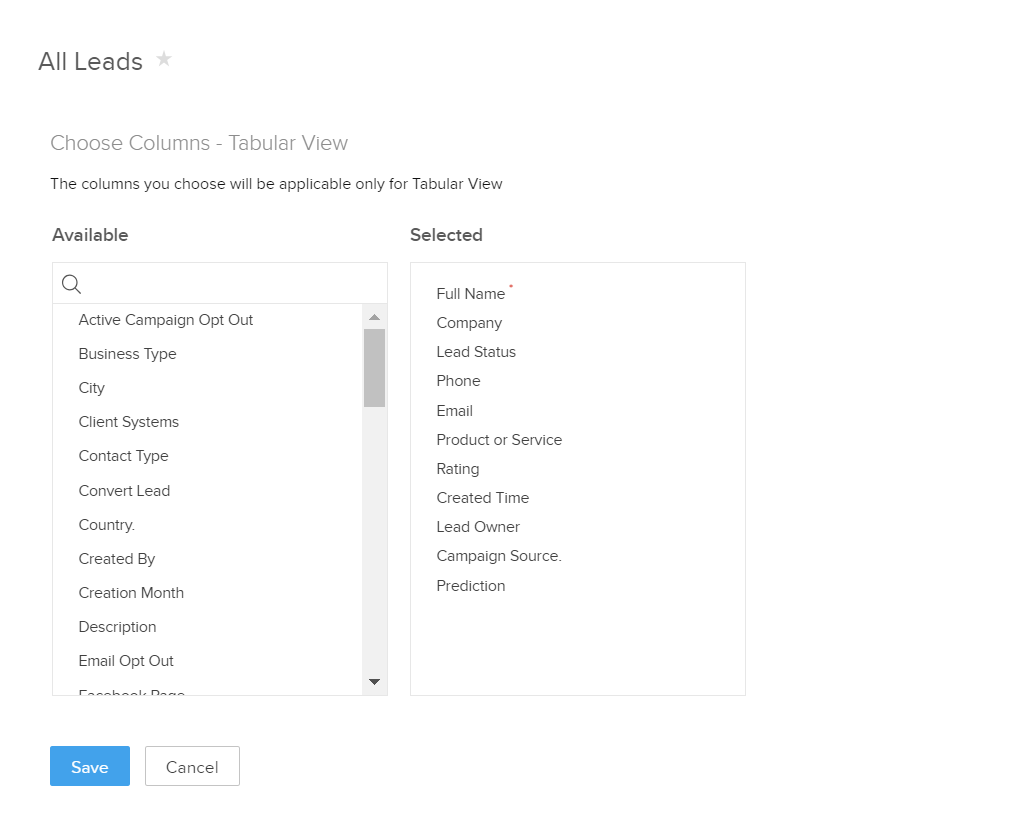Choose City from the Available columns
1023x822 pixels.
click(92, 388)
